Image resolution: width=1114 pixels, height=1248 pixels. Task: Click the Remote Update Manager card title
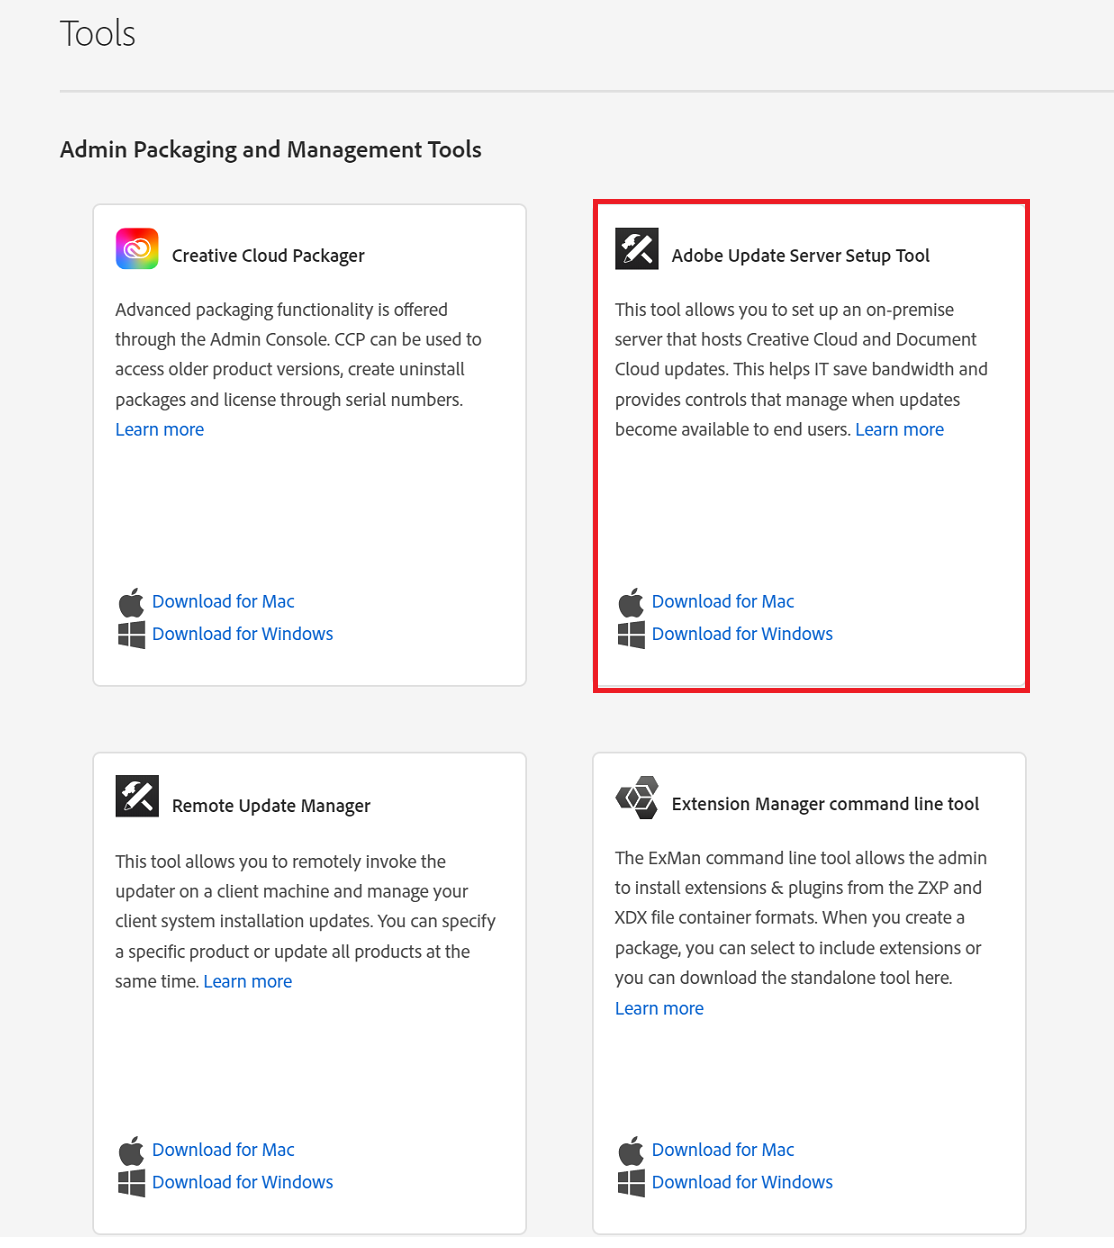pos(271,805)
